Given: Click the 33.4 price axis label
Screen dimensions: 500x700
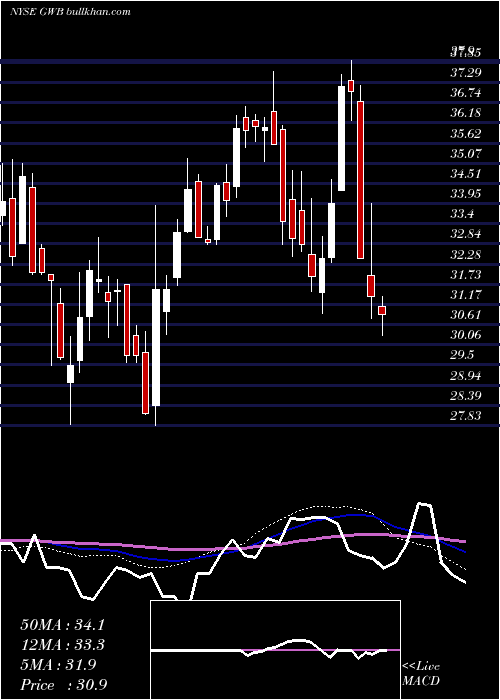Looking at the screenshot, I should pyautogui.click(x=462, y=214).
